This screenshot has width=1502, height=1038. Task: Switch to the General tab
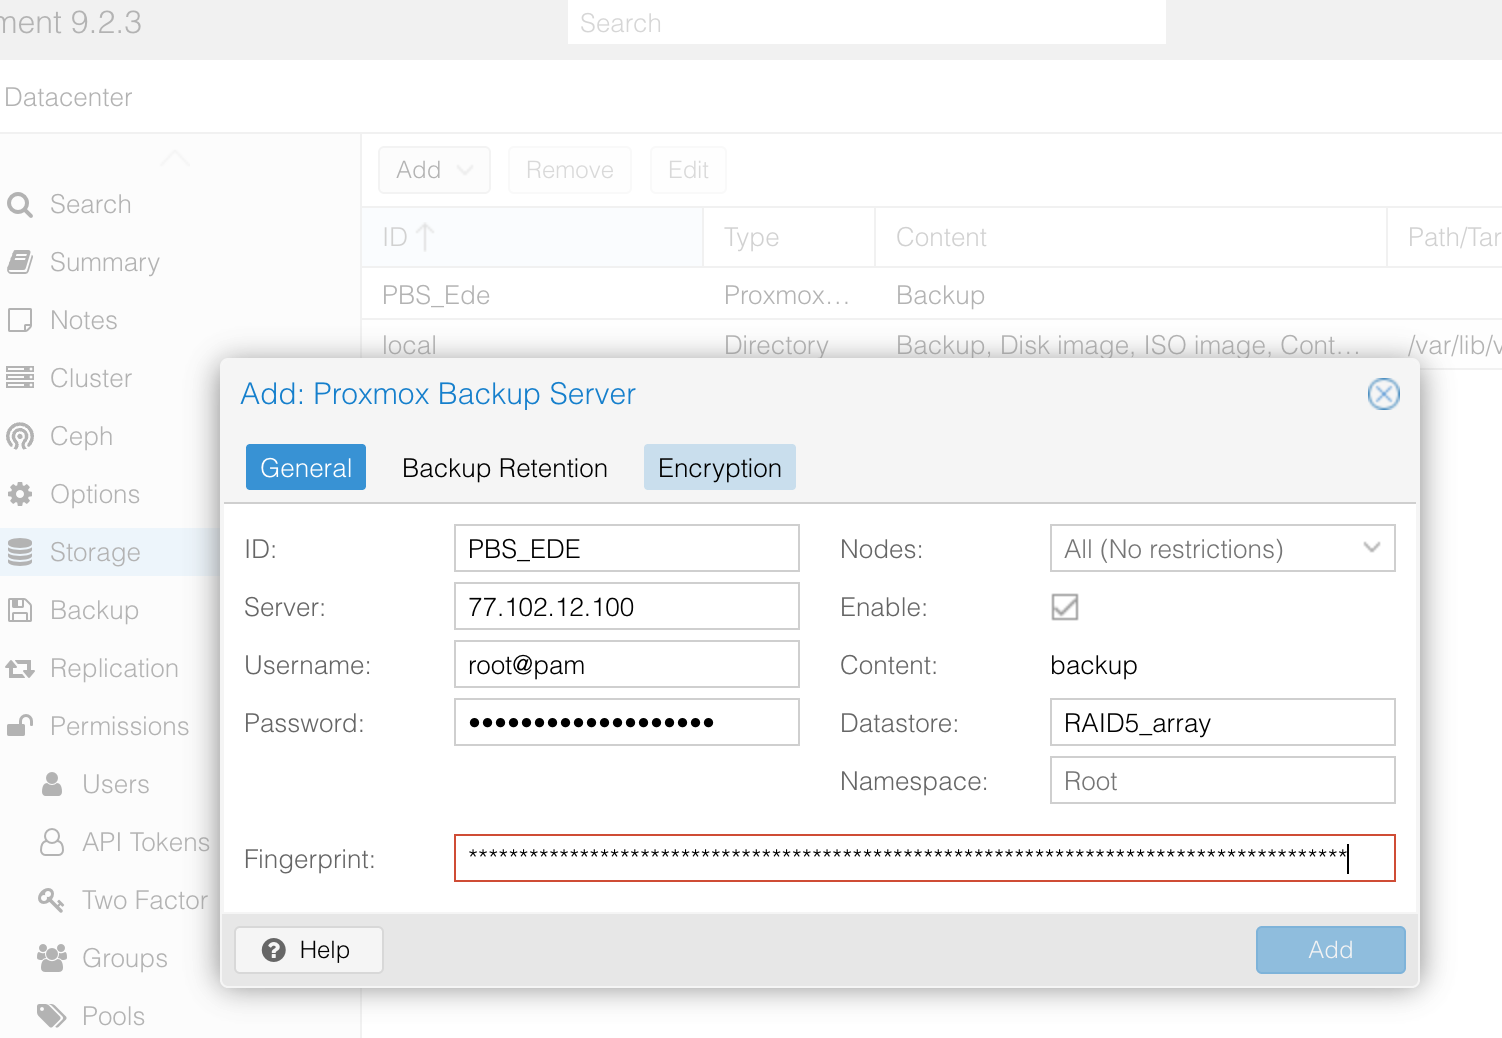click(x=306, y=468)
